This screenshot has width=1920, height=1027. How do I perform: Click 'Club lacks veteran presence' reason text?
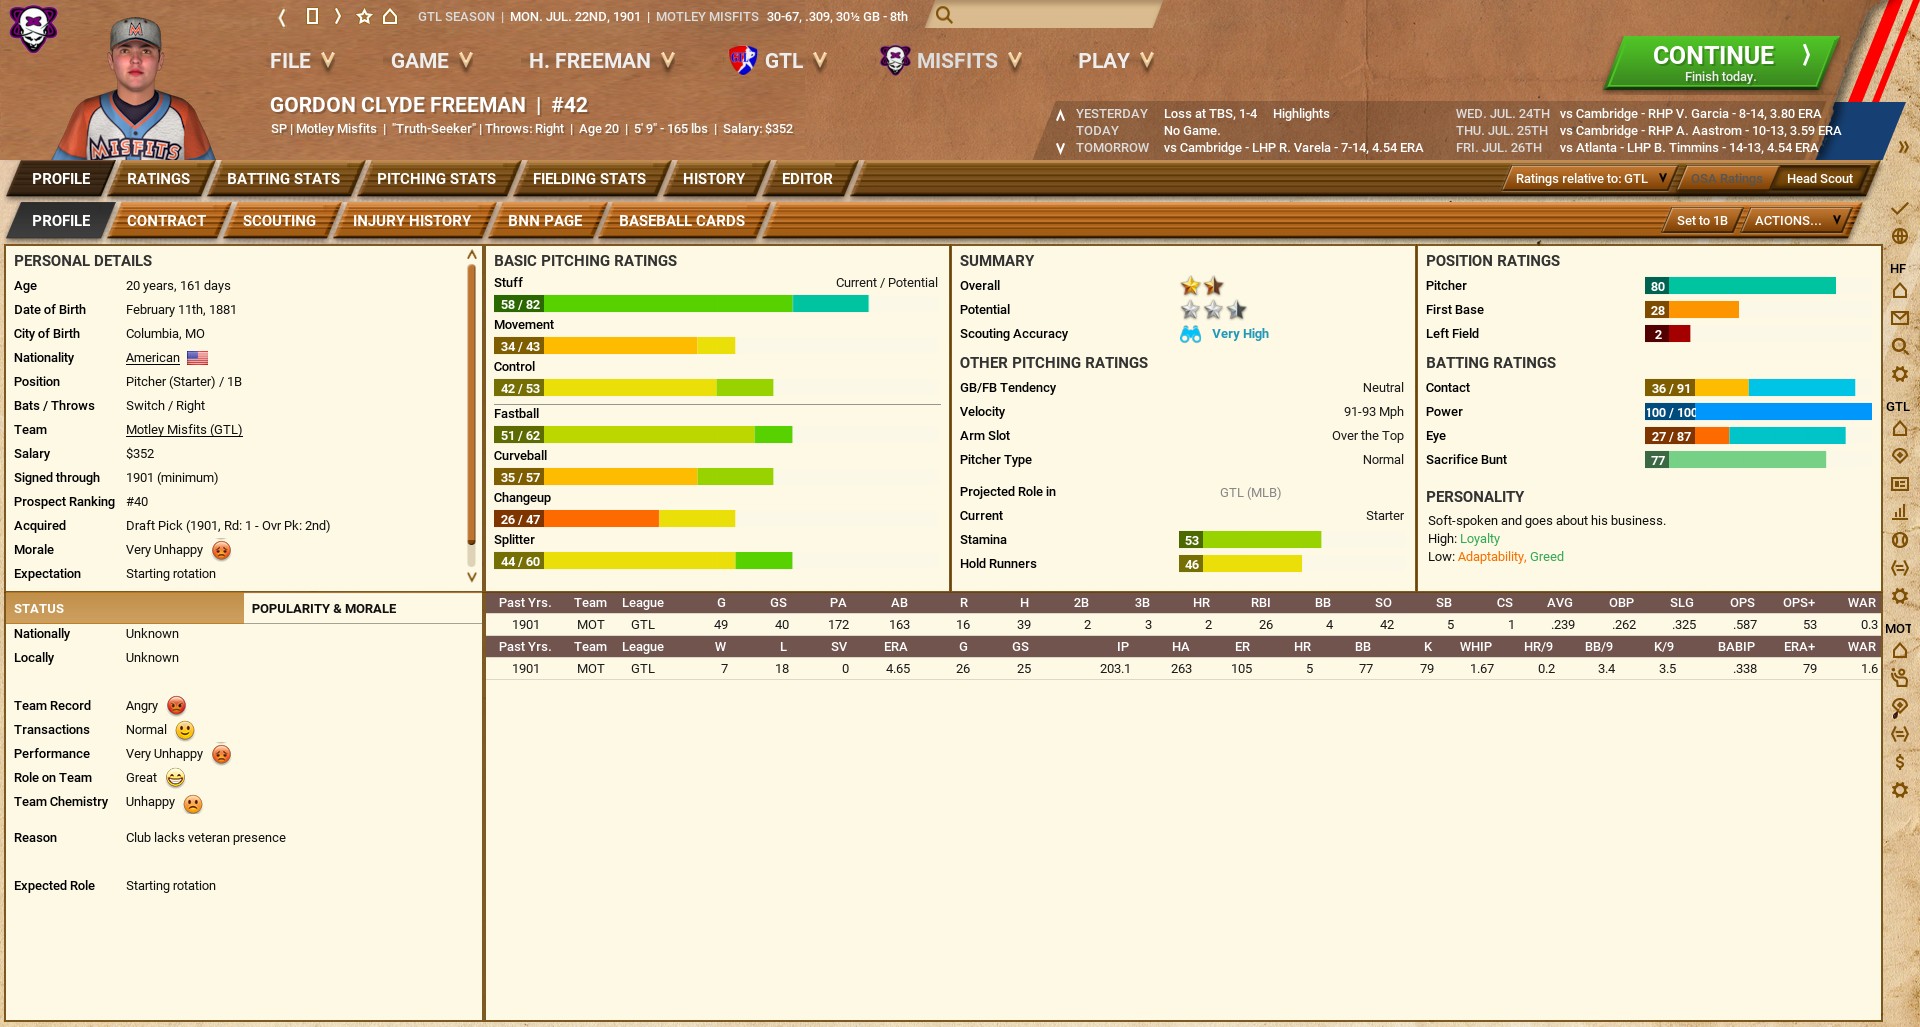click(x=206, y=838)
